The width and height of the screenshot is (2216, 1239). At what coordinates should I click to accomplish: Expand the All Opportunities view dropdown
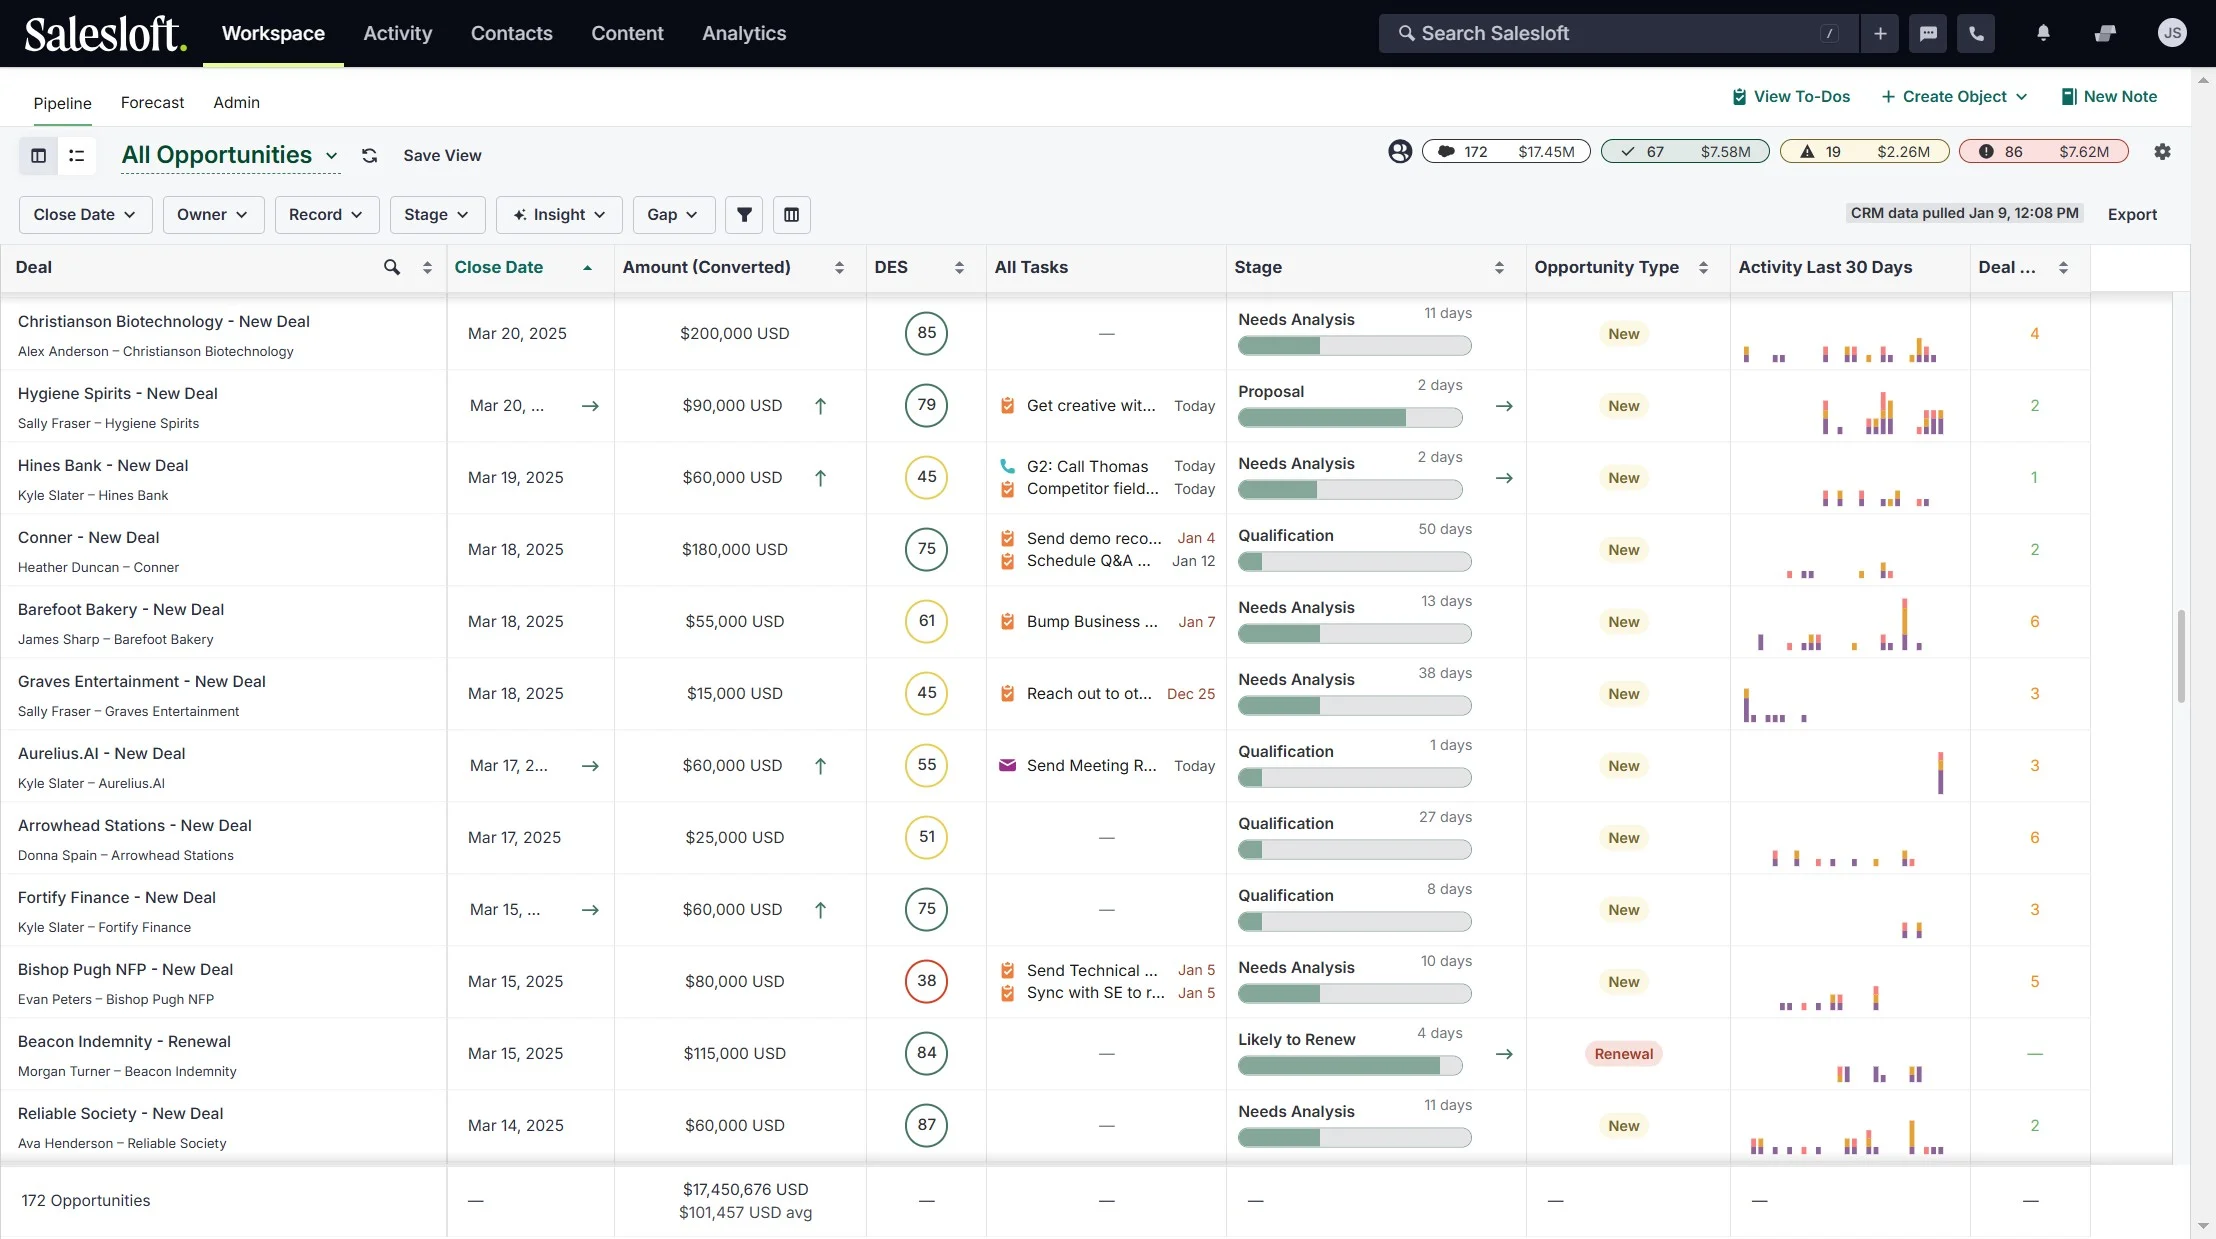tap(230, 155)
